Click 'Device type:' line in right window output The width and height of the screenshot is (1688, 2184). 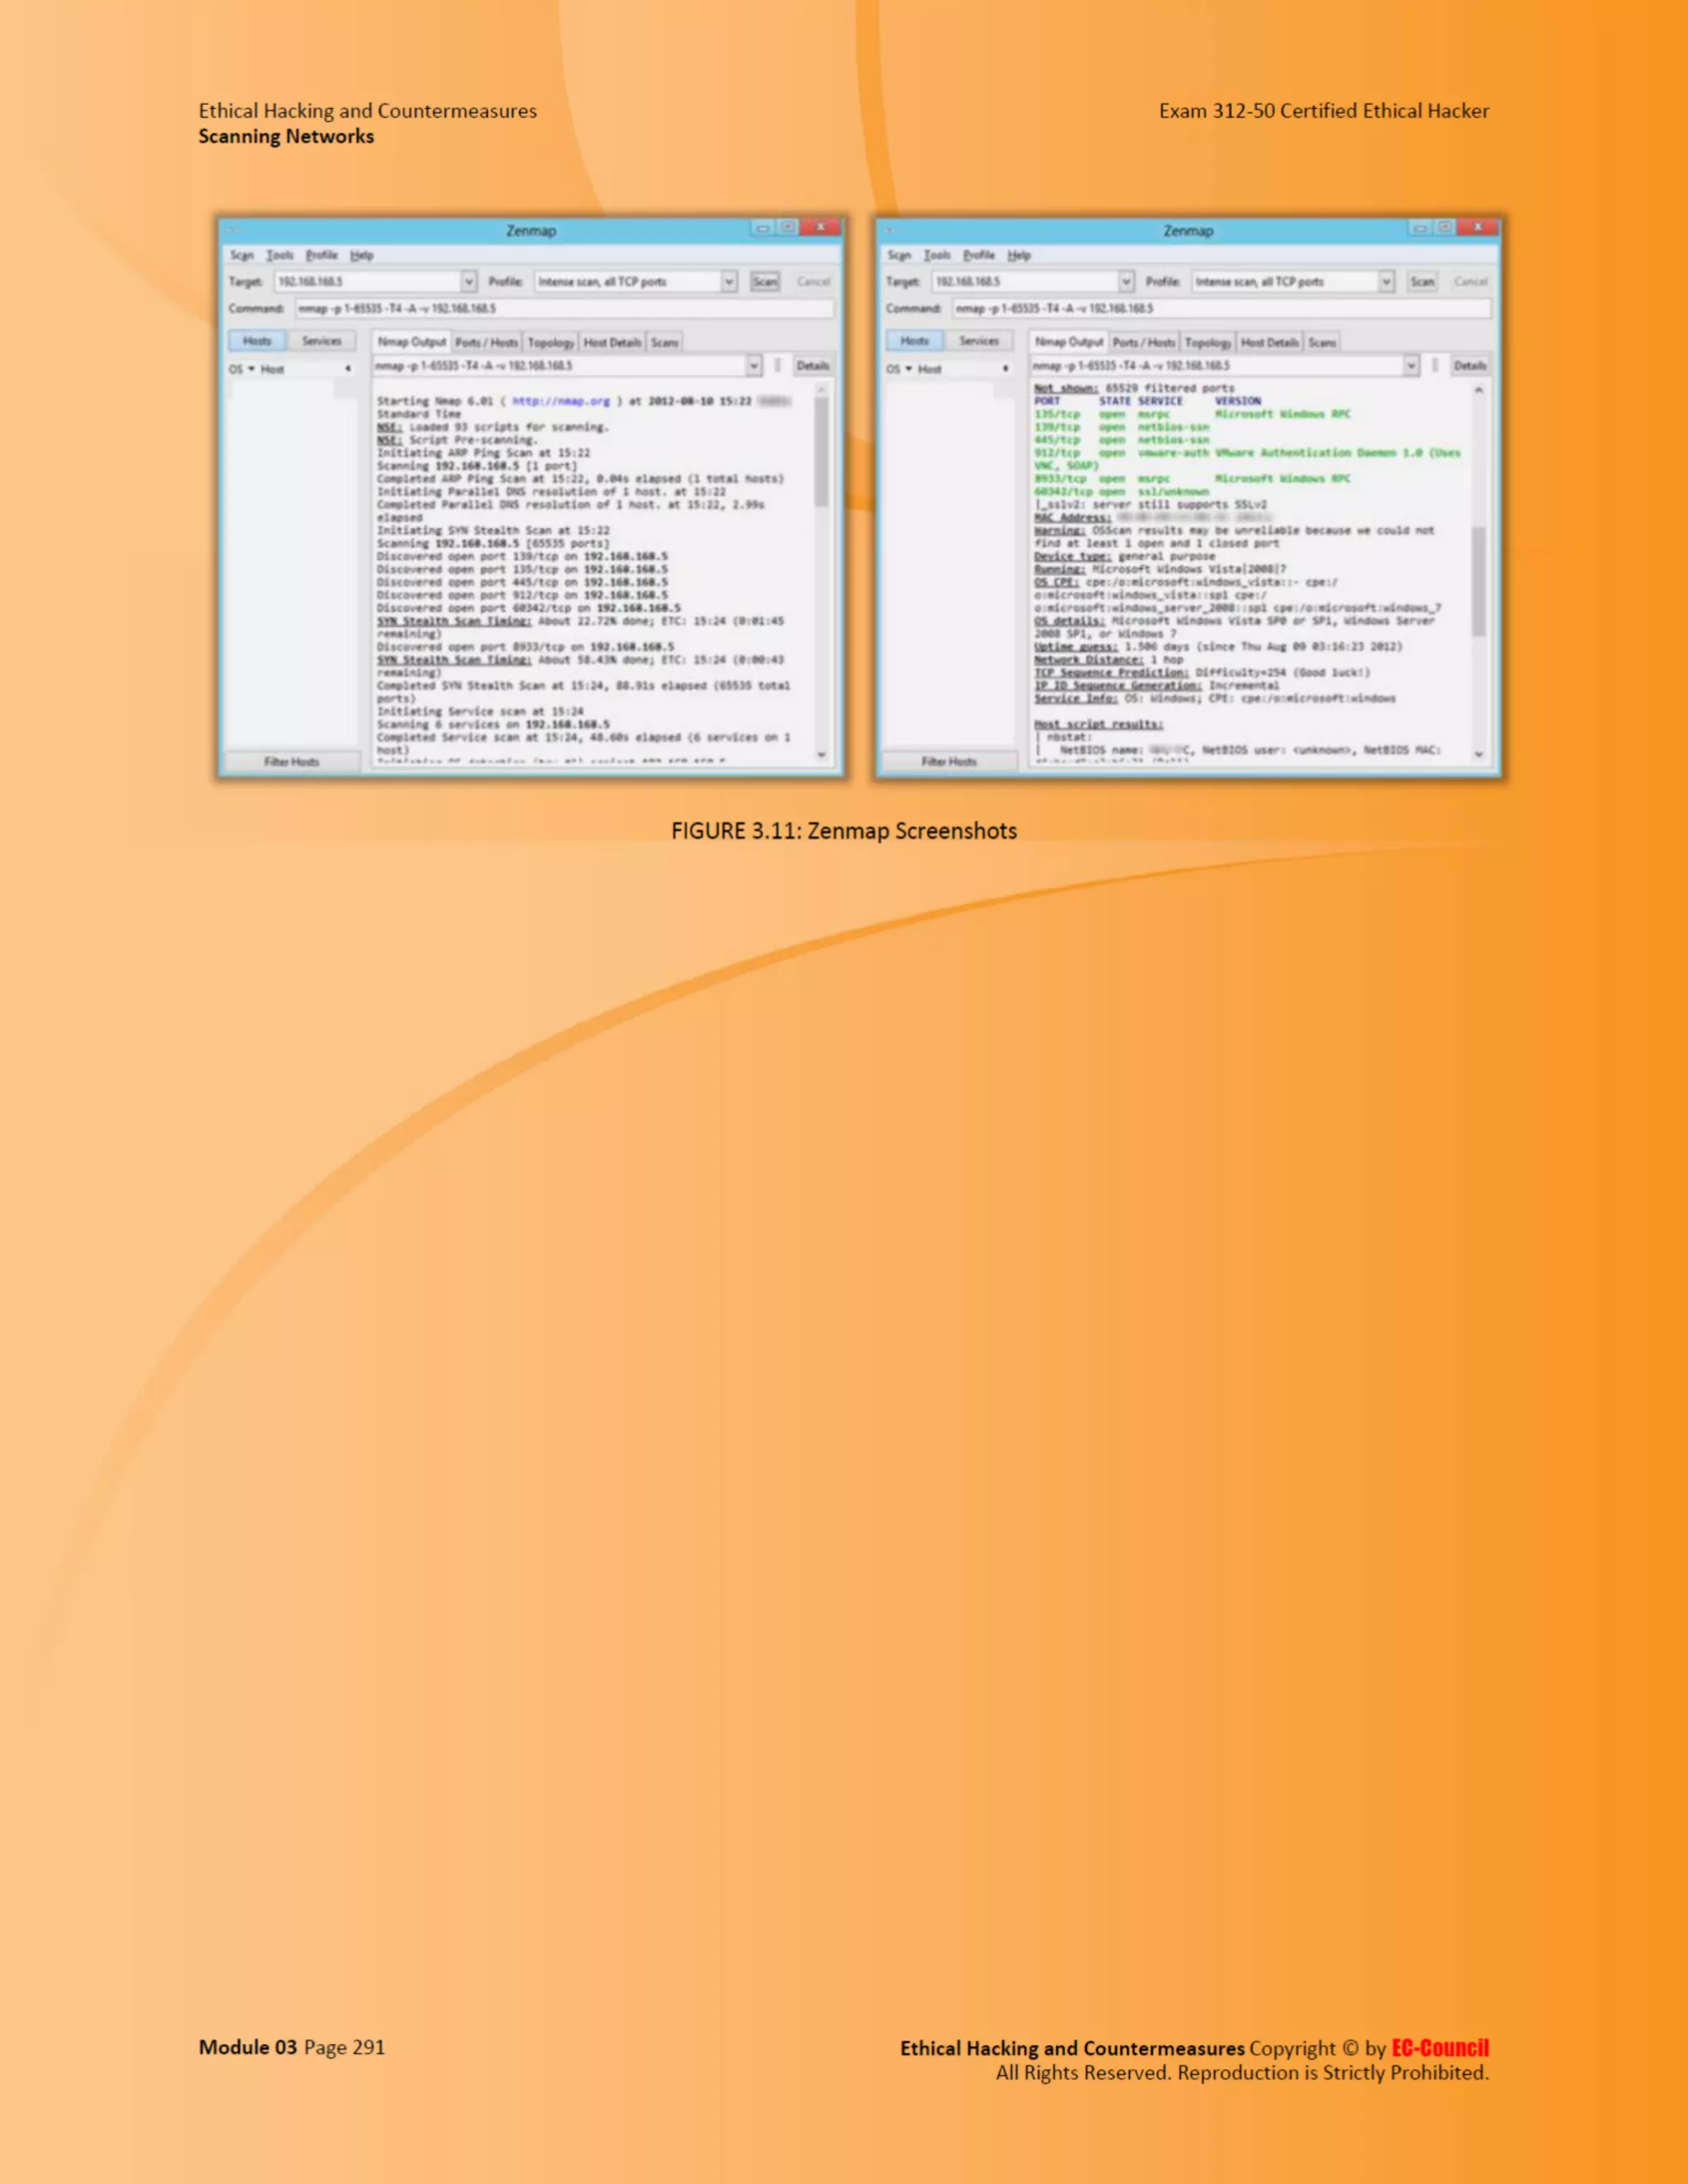pos(1125,556)
